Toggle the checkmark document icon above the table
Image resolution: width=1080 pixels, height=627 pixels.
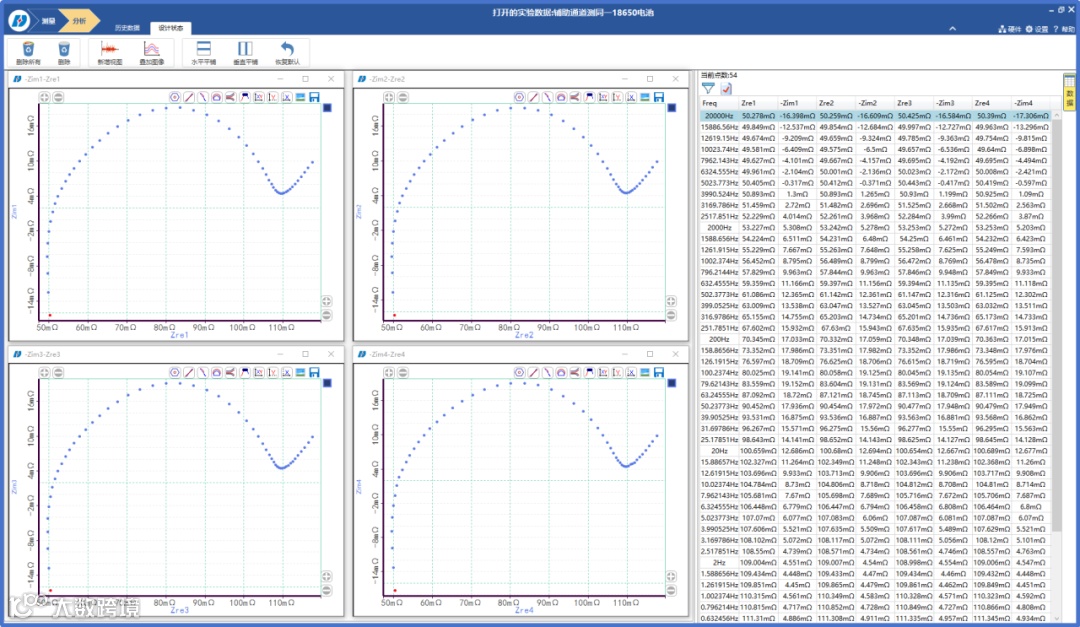726,88
